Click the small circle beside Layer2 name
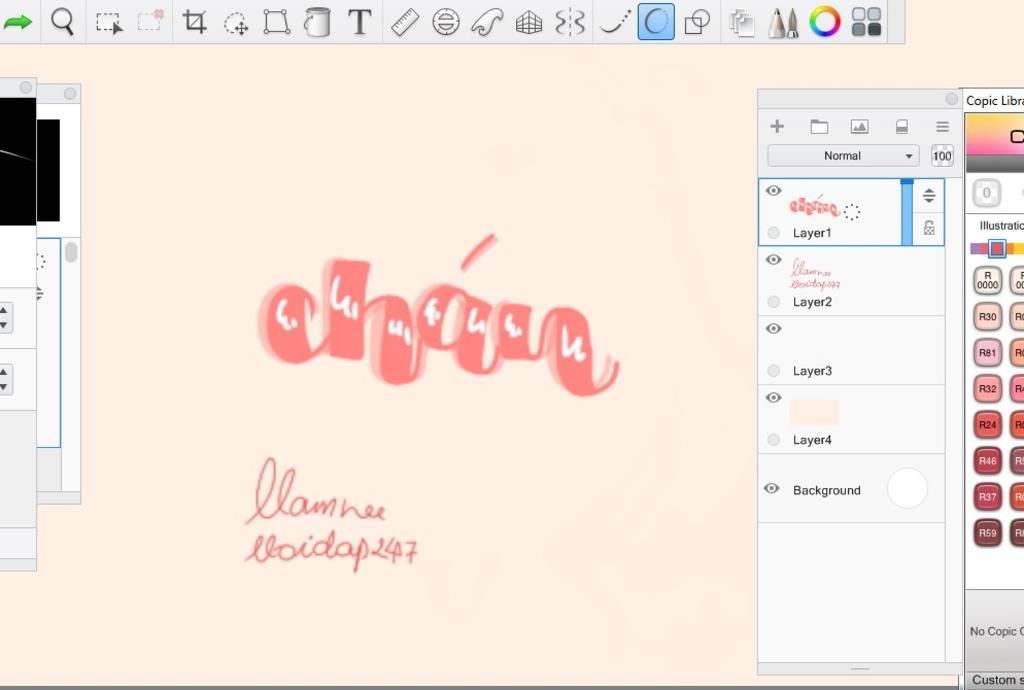1024x690 pixels. click(x=774, y=302)
